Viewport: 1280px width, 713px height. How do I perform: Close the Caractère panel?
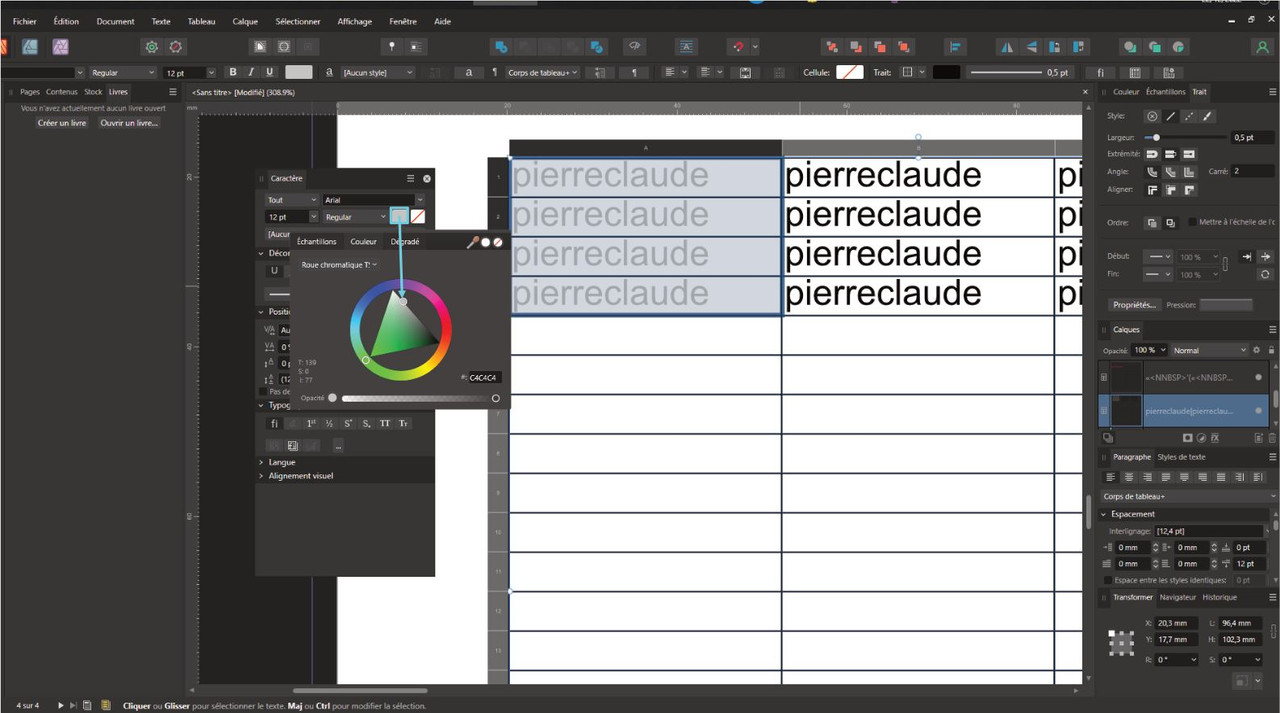[427, 178]
